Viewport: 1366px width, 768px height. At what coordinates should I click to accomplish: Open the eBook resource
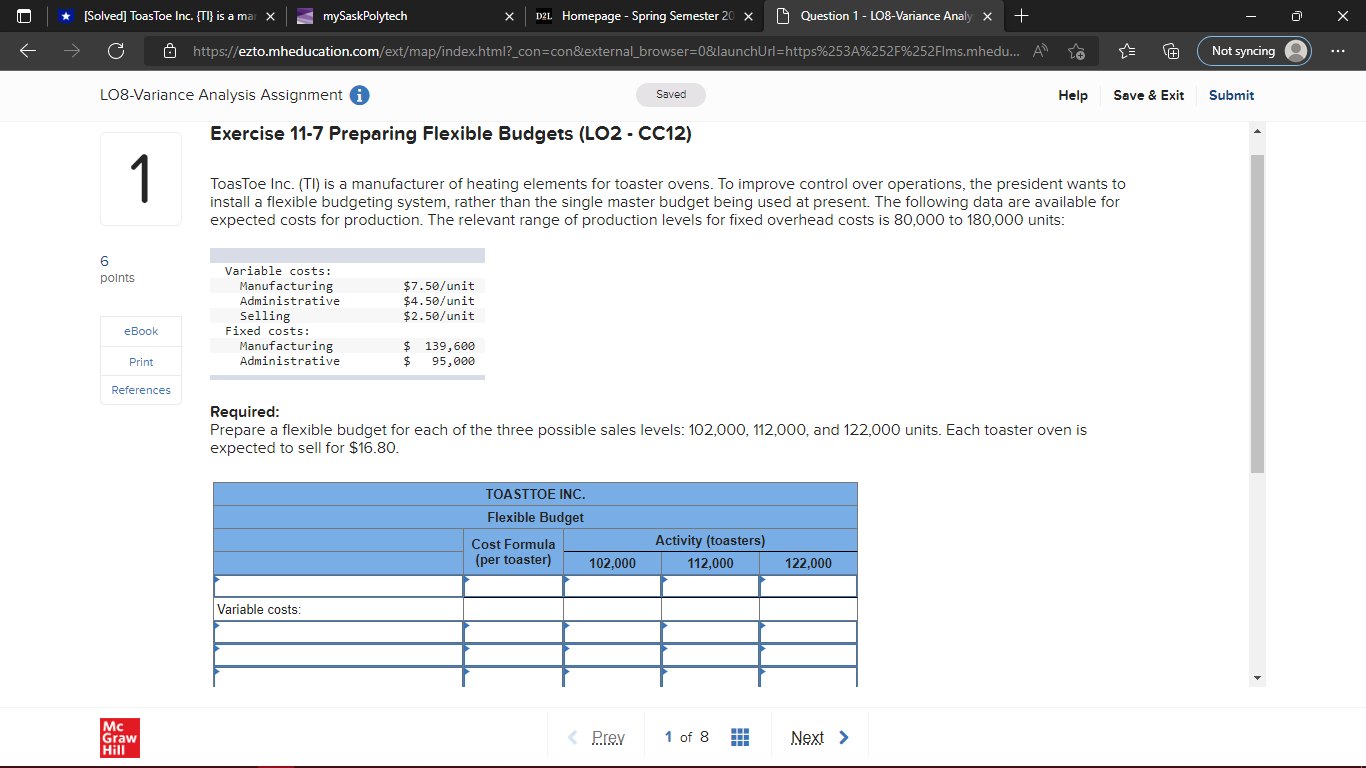[x=141, y=331]
